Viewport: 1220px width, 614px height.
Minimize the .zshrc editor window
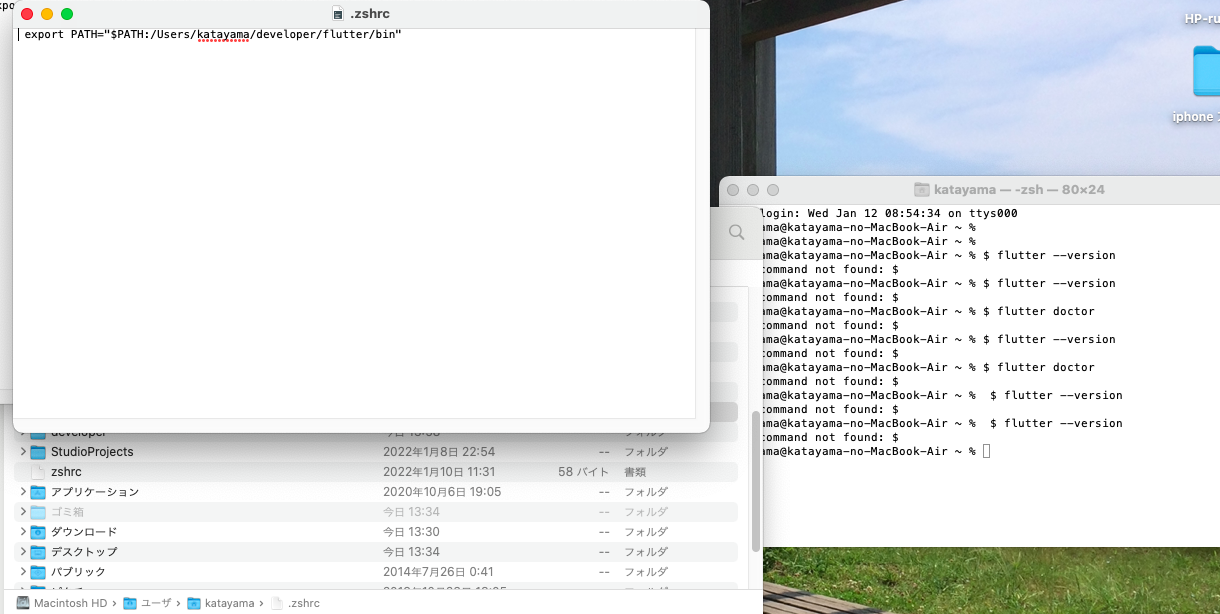click(x=47, y=14)
